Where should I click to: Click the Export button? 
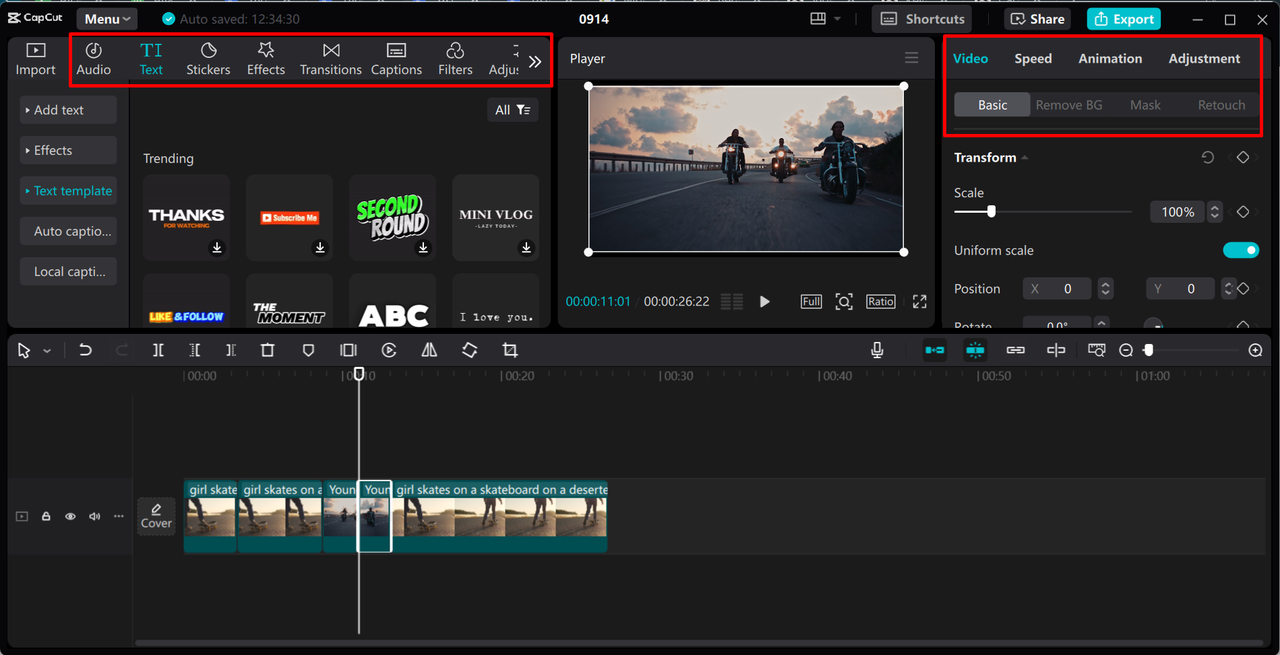pos(1124,19)
